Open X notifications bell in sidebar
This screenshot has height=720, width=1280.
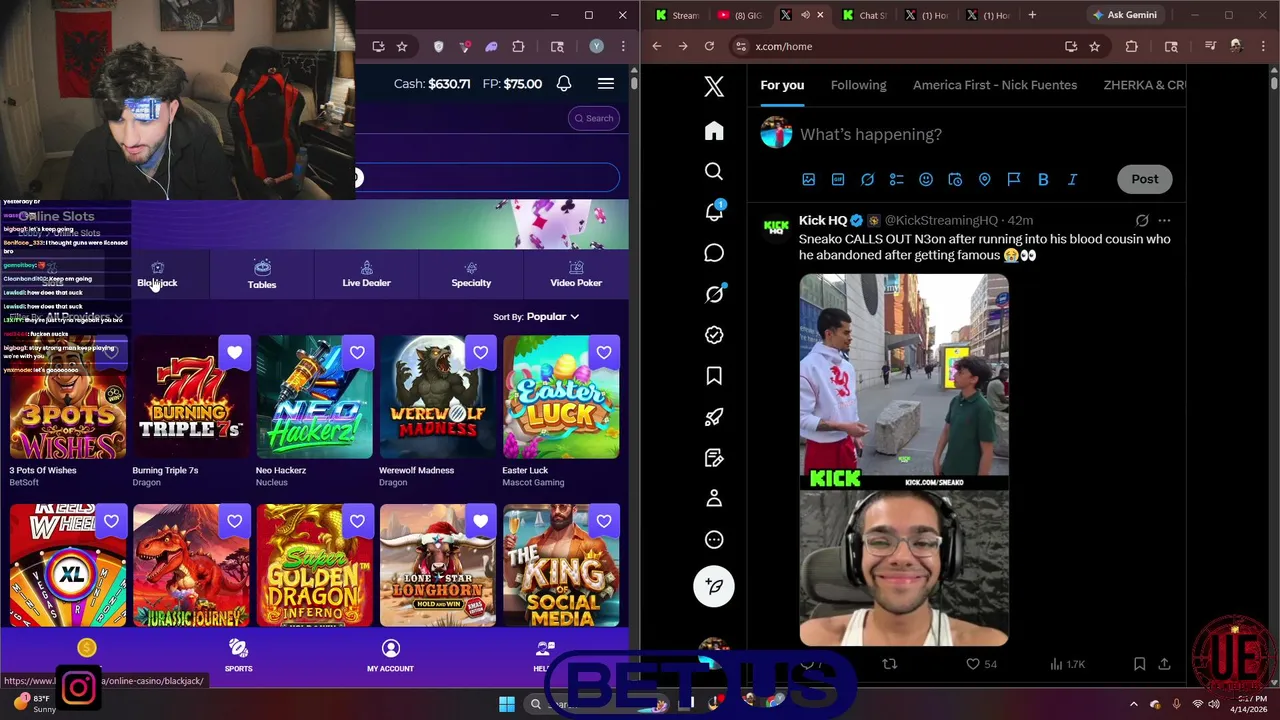(714, 212)
